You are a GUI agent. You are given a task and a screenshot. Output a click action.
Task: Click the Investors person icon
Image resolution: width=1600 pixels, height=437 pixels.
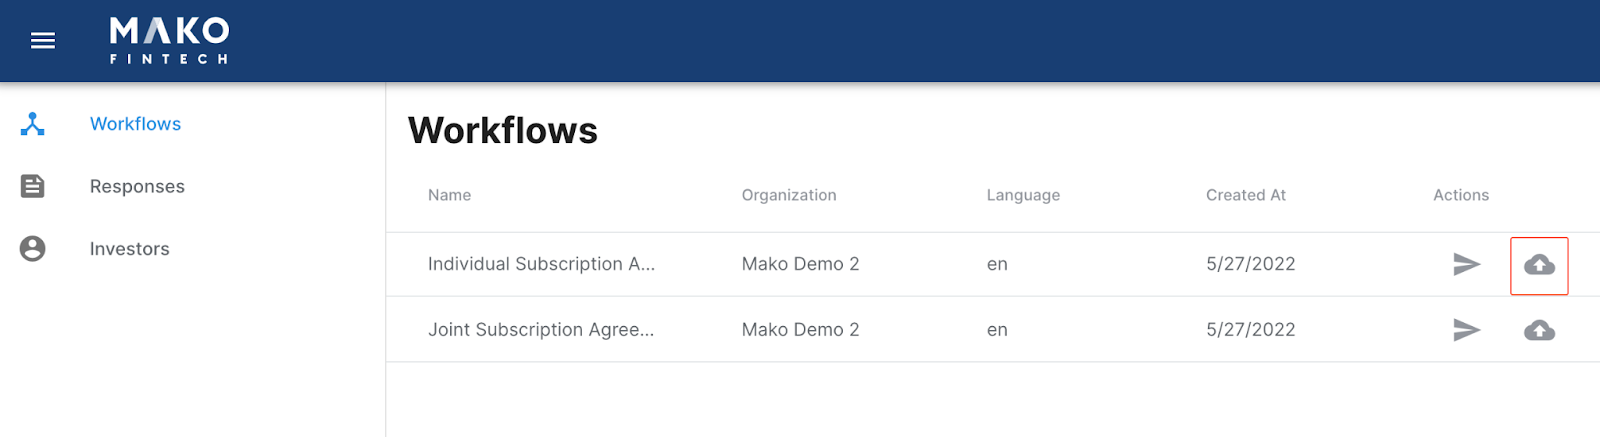point(33,249)
